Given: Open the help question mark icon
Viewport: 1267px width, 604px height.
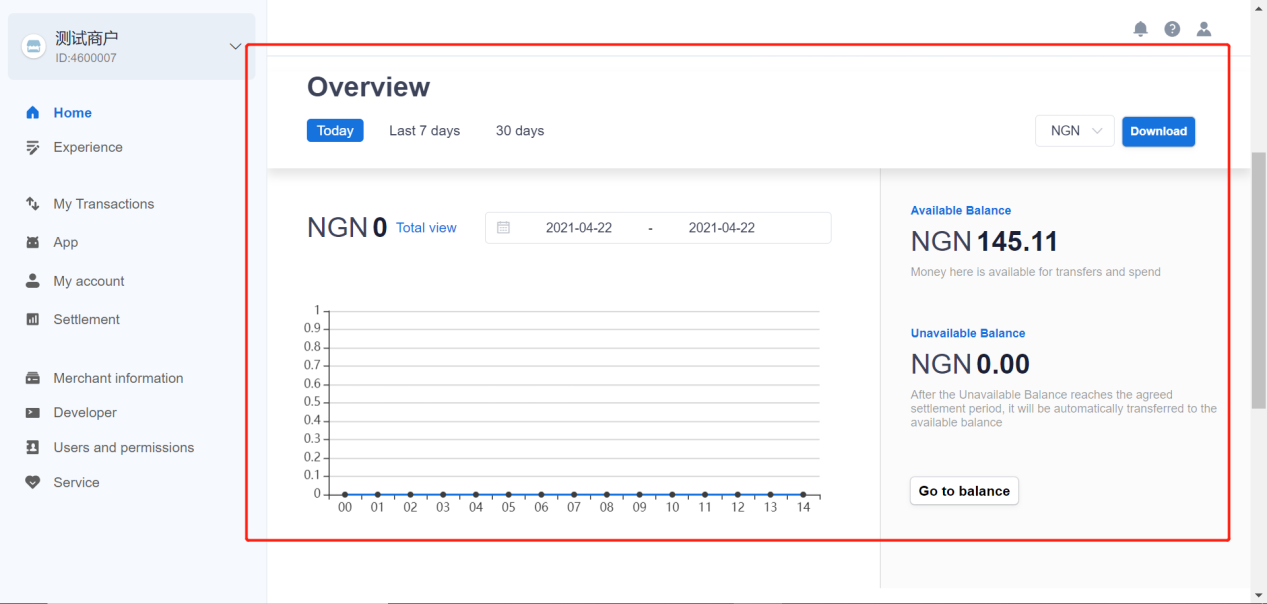Looking at the screenshot, I should [1172, 29].
